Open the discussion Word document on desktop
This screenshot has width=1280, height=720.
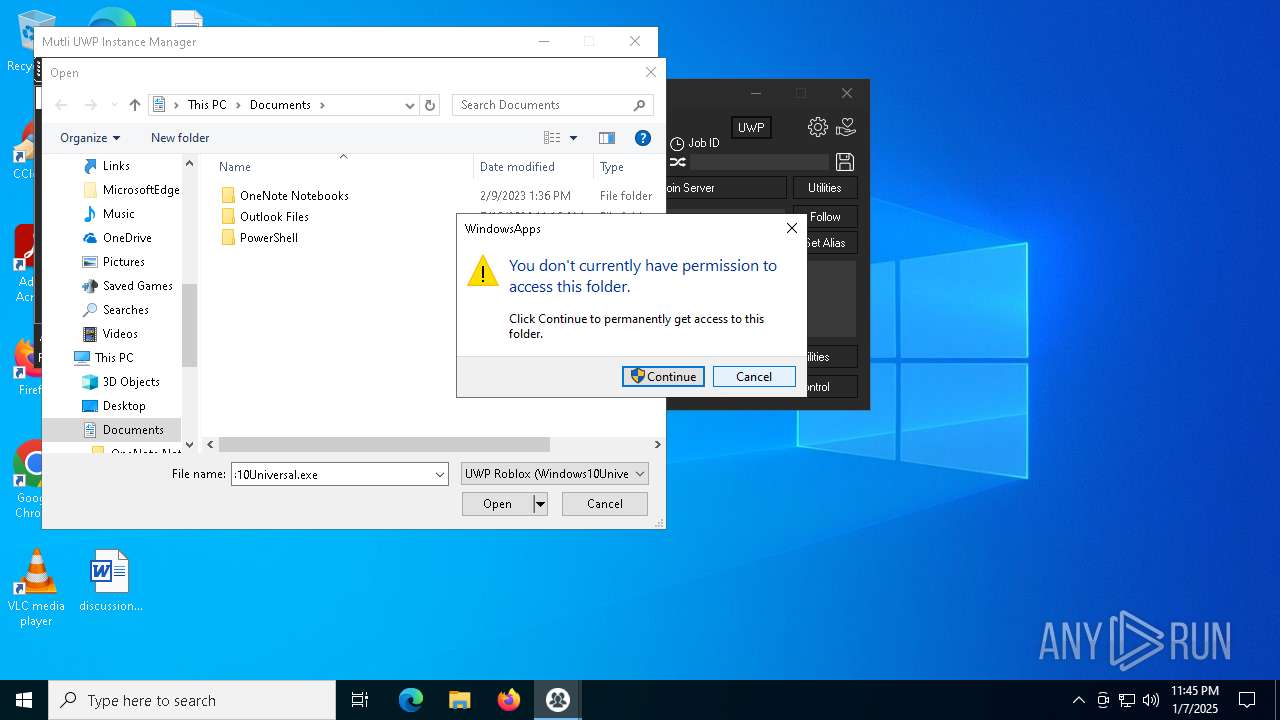(x=110, y=581)
